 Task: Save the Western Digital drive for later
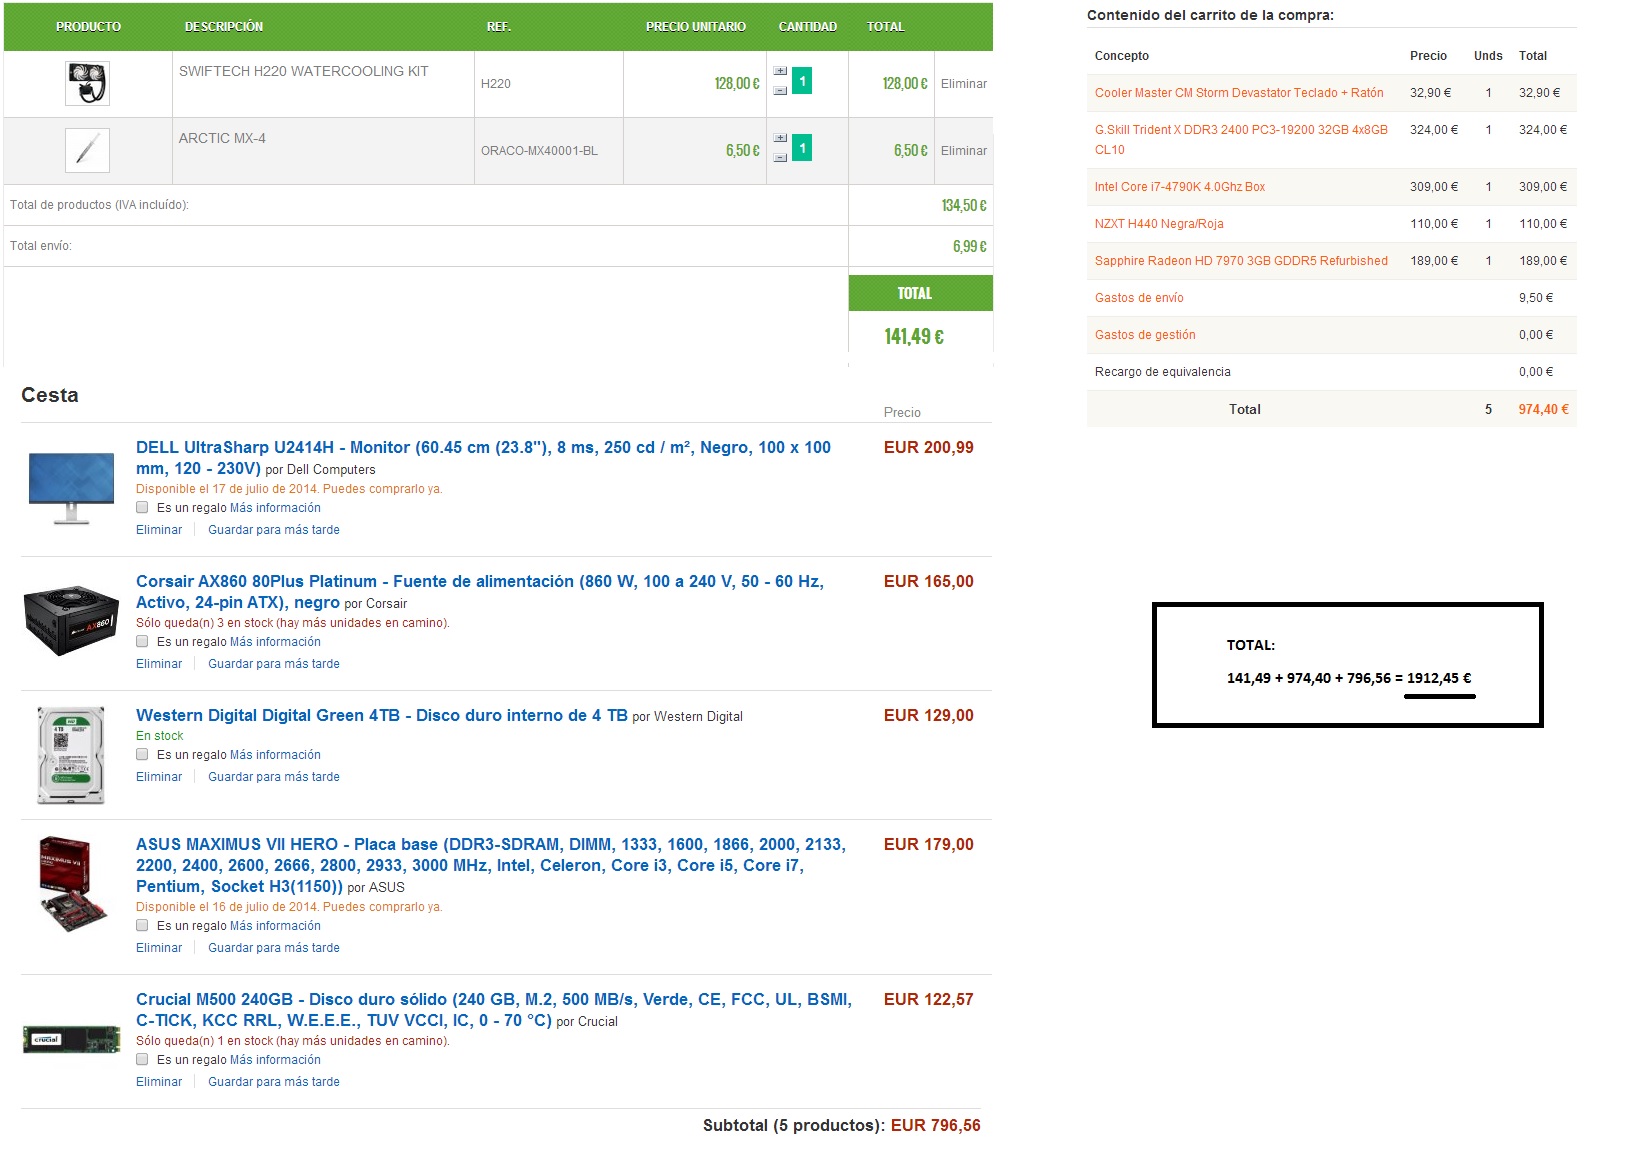point(274,777)
